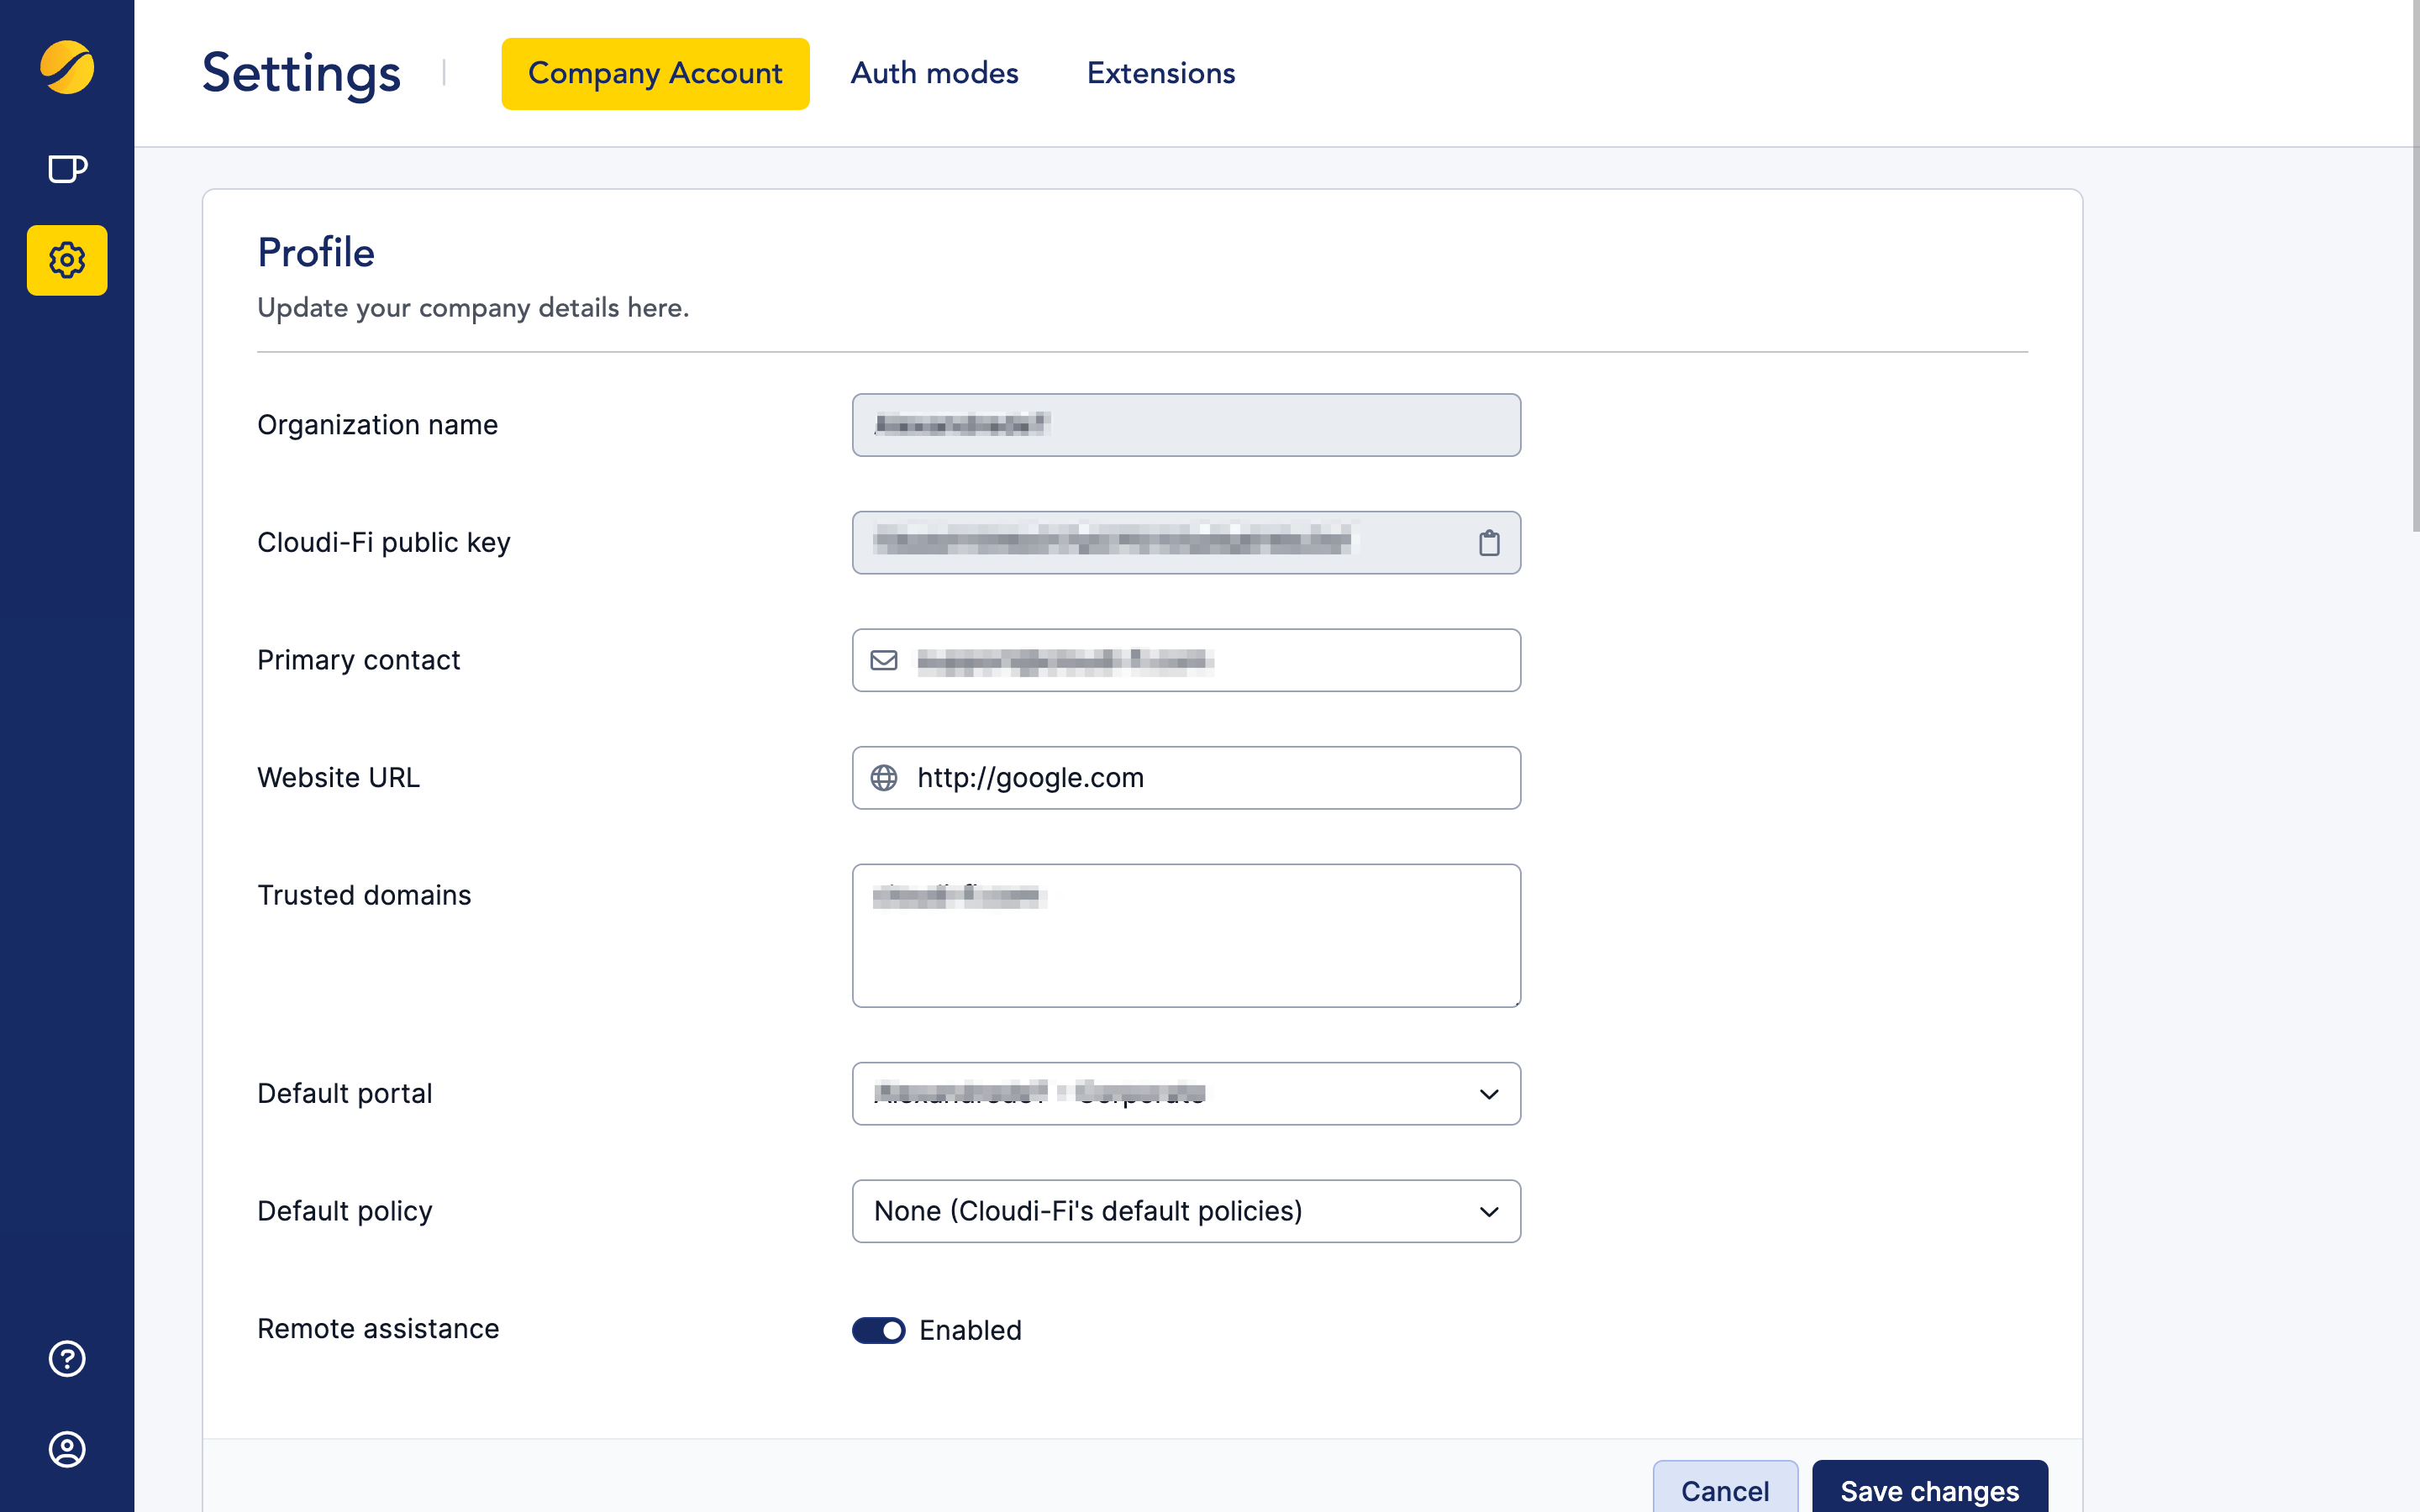This screenshot has height=1512, width=2420.
Task: Open the coffee cup sidebar icon
Action: point(67,169)
